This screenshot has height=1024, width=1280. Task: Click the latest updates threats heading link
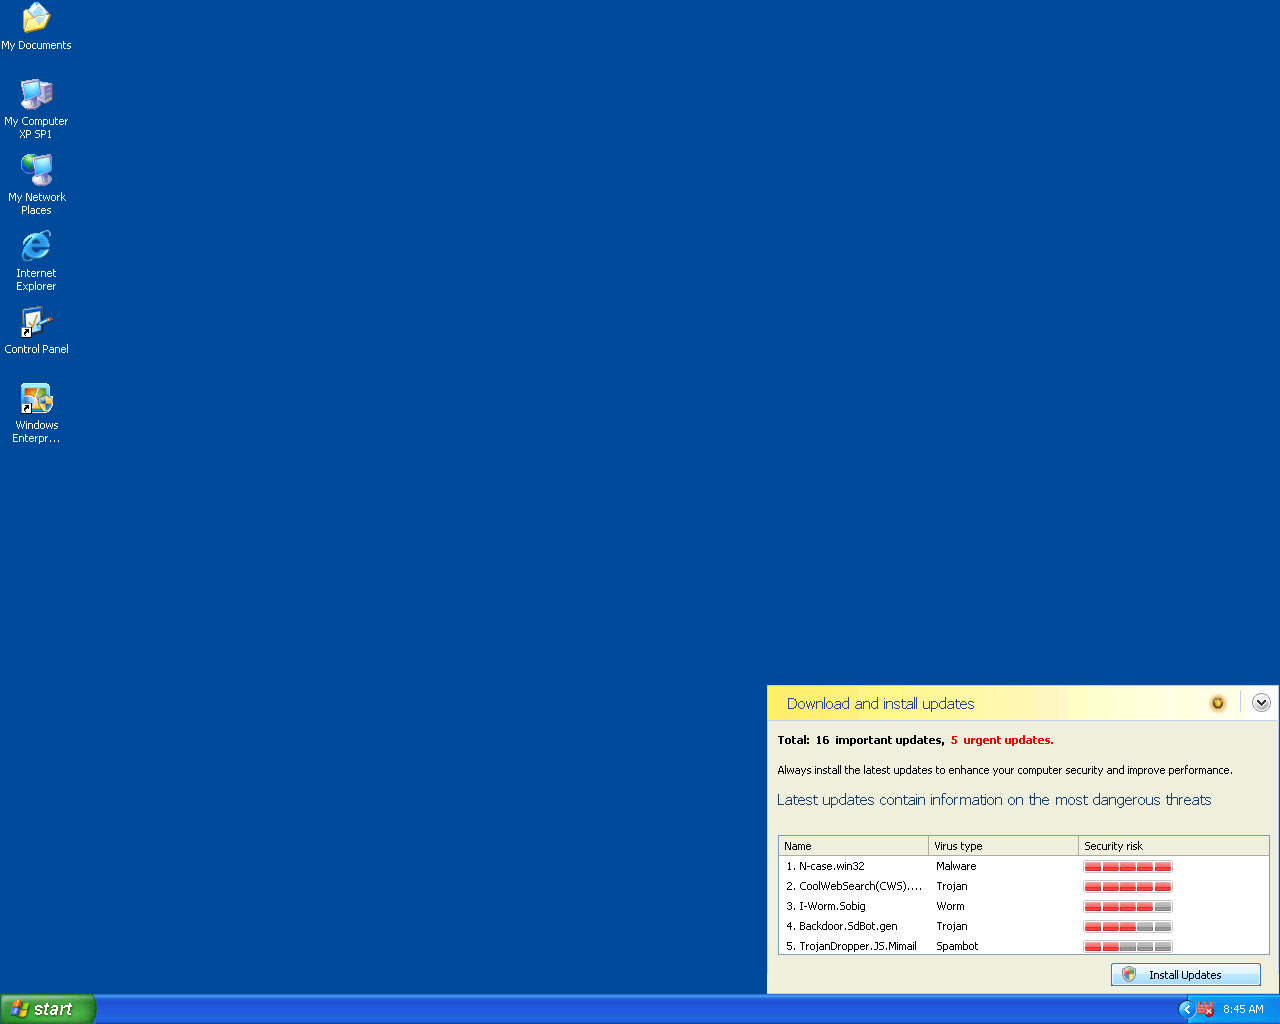coord(994,800)
